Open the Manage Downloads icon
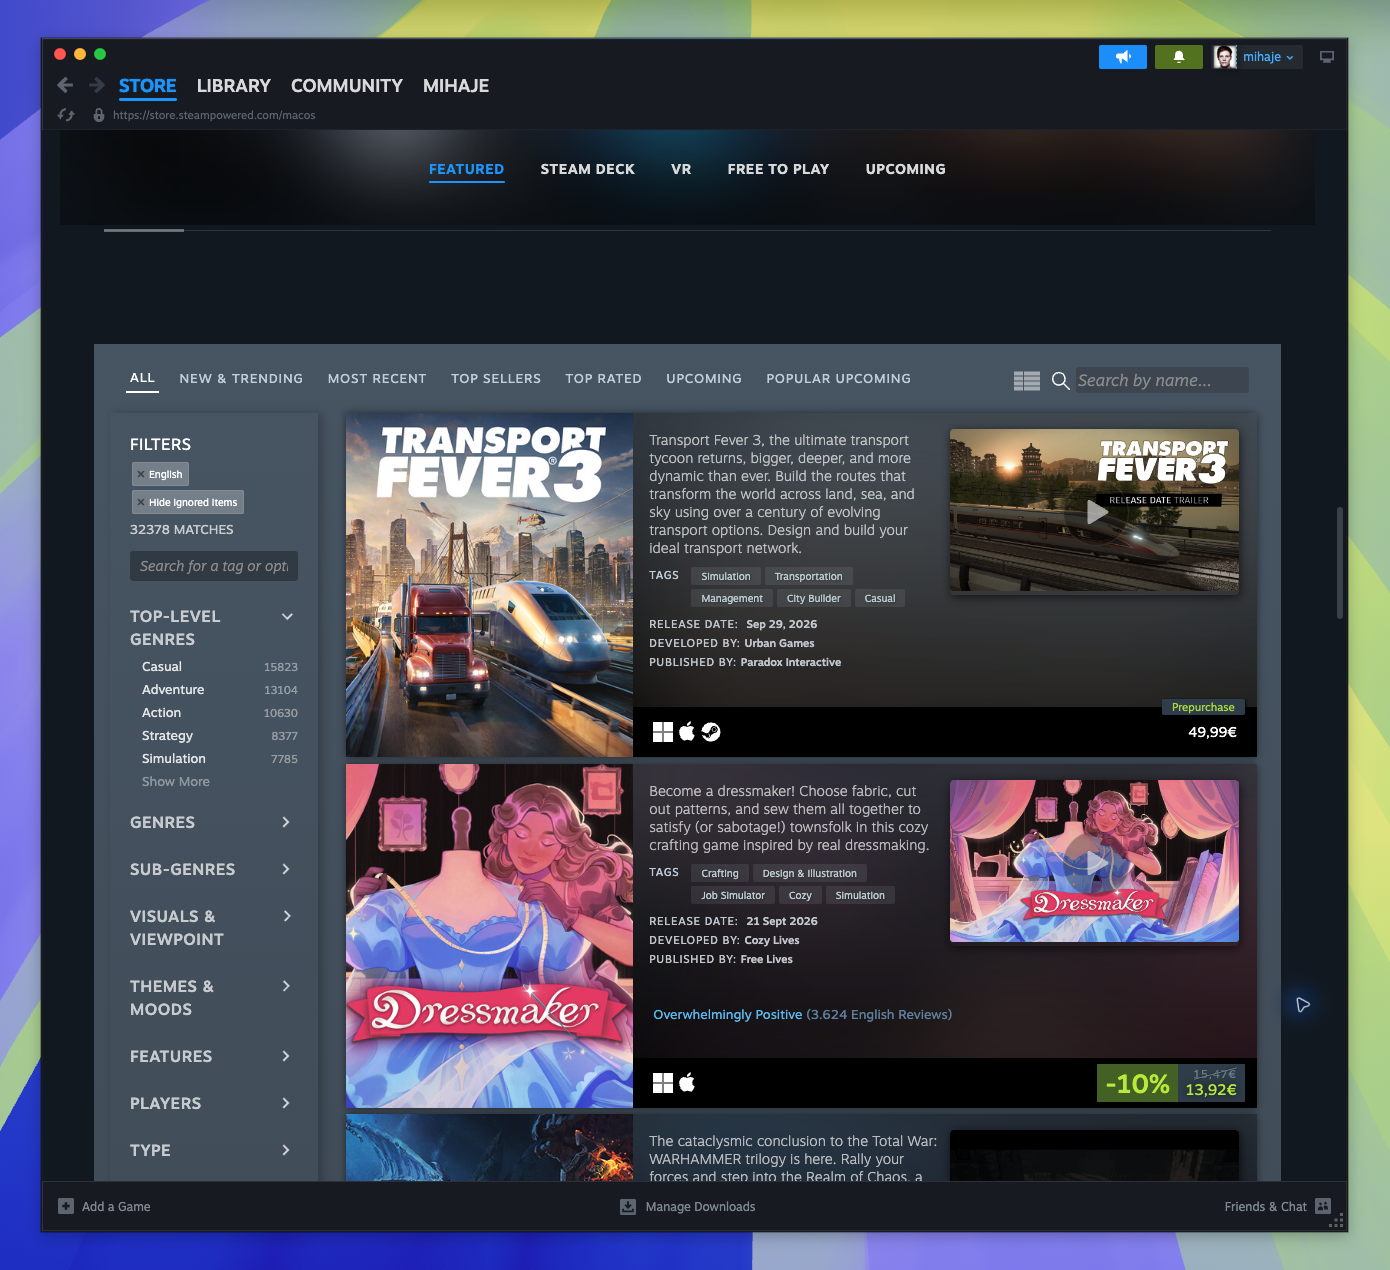Screen dimensions: 1390x1270 (x=628, y=1206)
